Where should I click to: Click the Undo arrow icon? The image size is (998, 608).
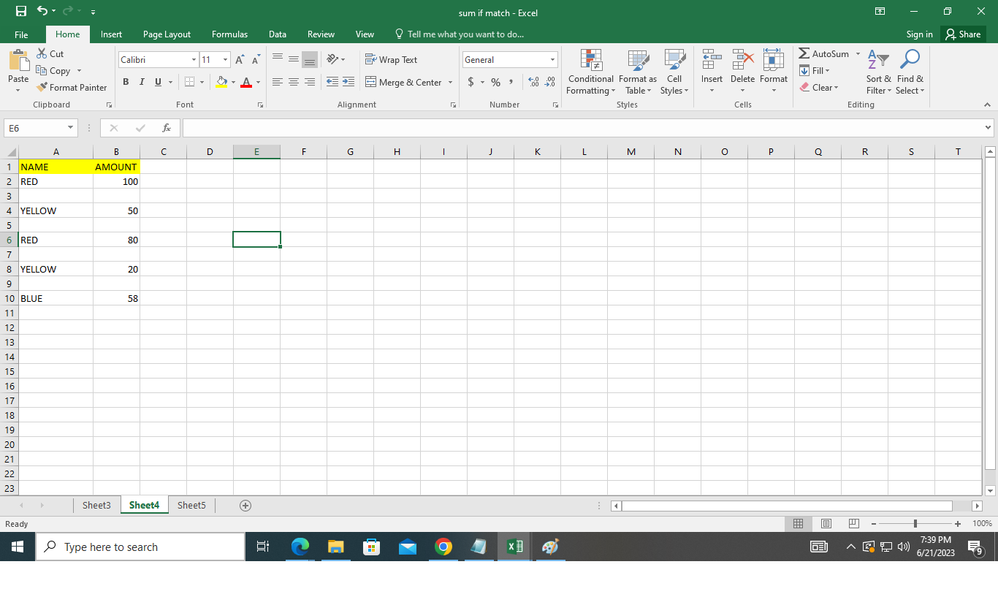click(x=43, y=11)
